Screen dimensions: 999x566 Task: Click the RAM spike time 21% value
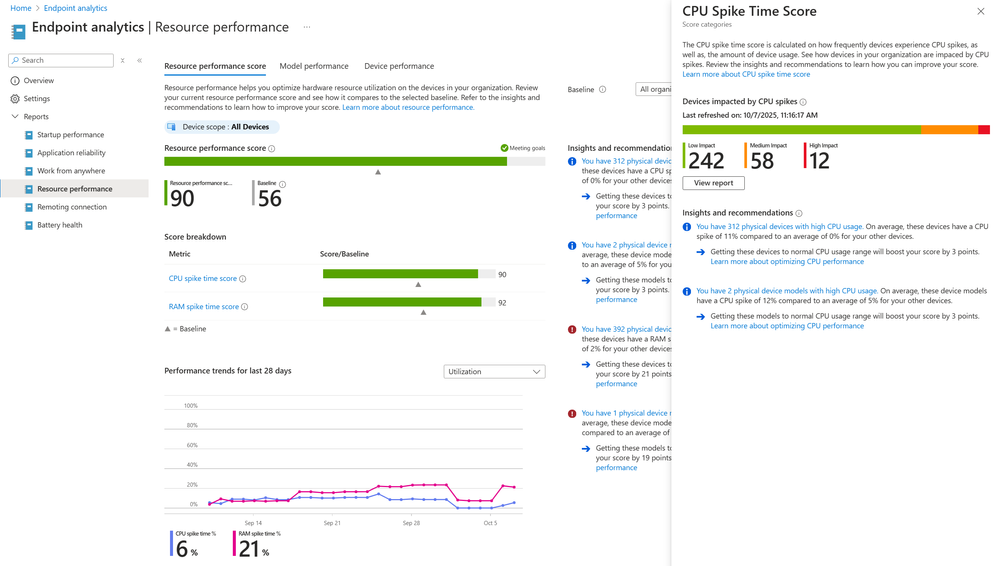point(254,549)
